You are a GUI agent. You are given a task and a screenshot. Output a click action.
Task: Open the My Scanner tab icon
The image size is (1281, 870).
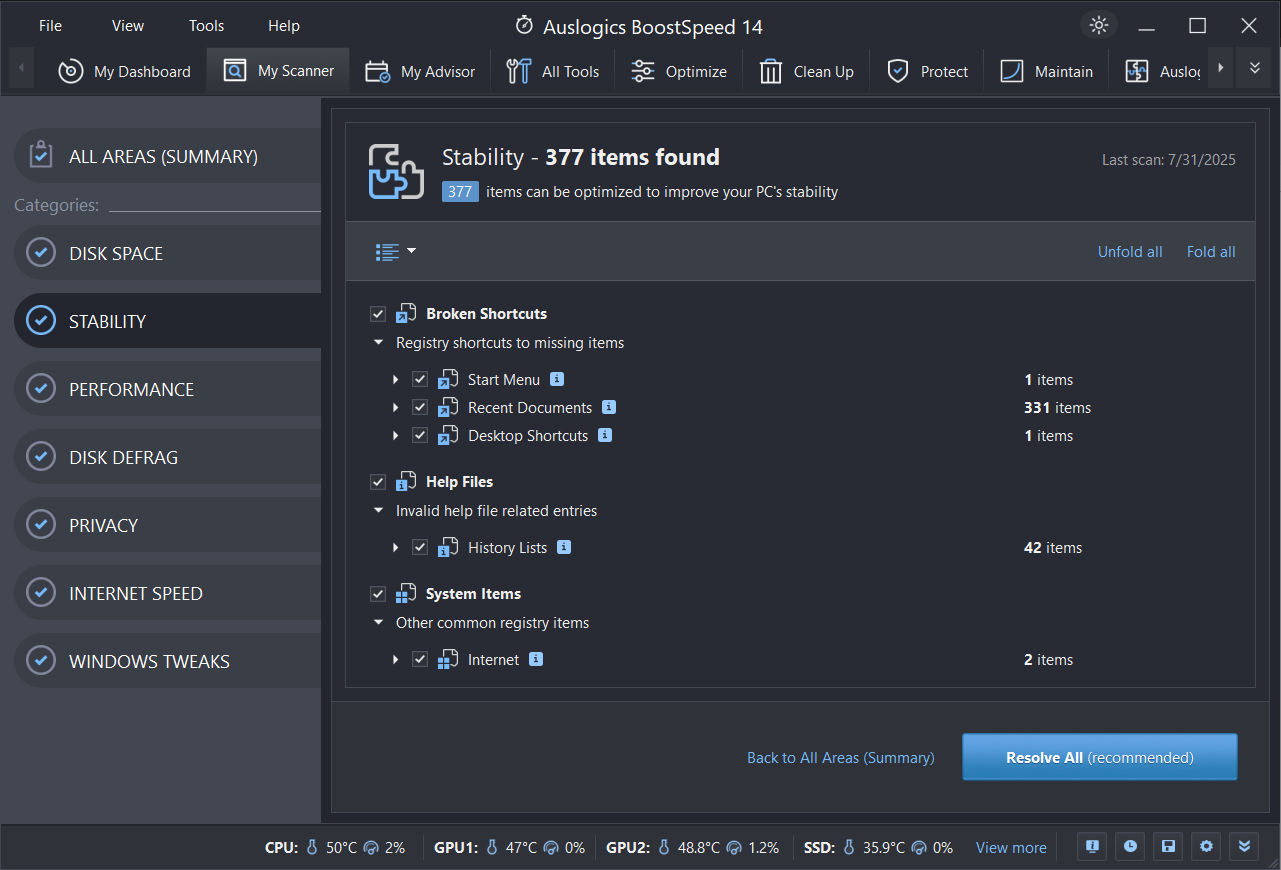pos(234,70)
